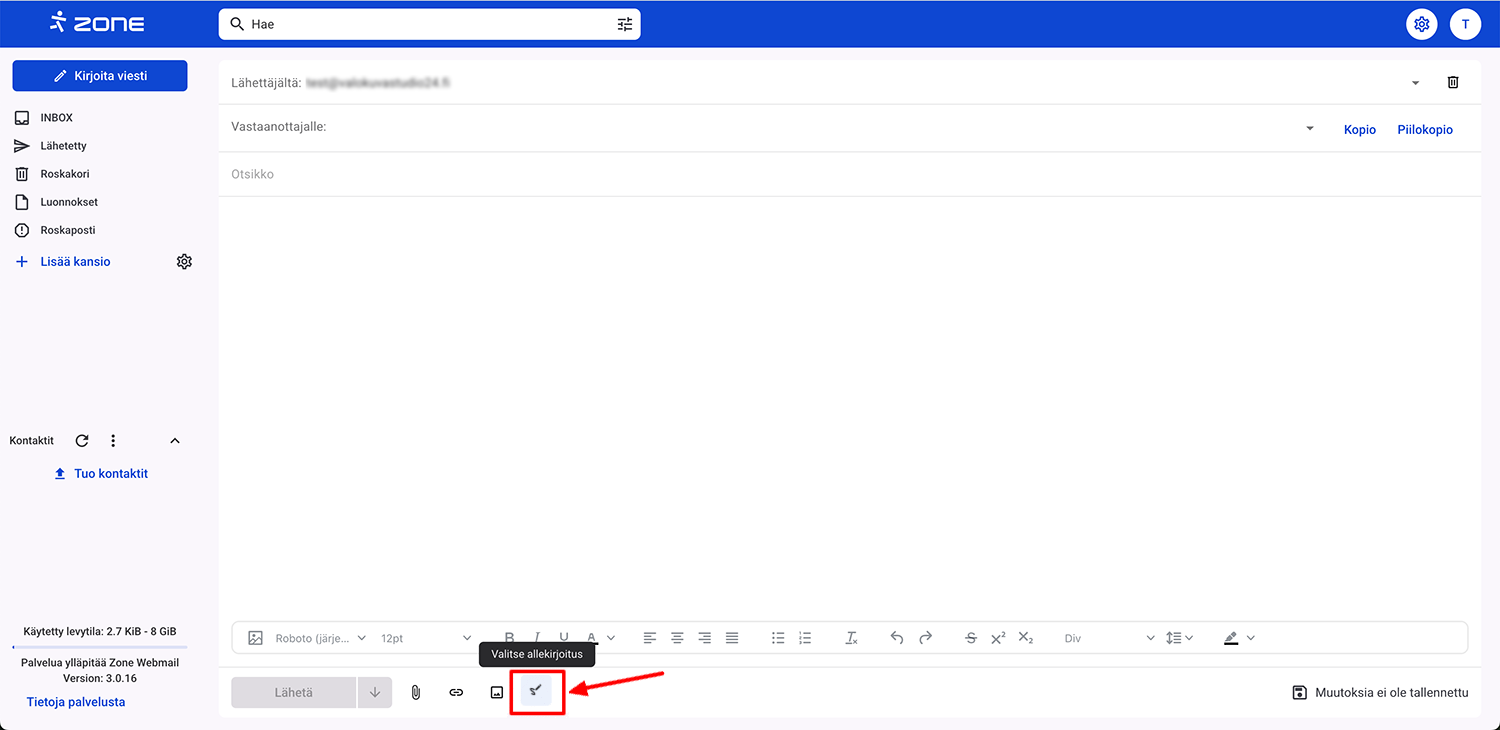Open settings gear in the top bar
The height and width of the screenshot is (730, 1500).
[x=1421, y=24]
